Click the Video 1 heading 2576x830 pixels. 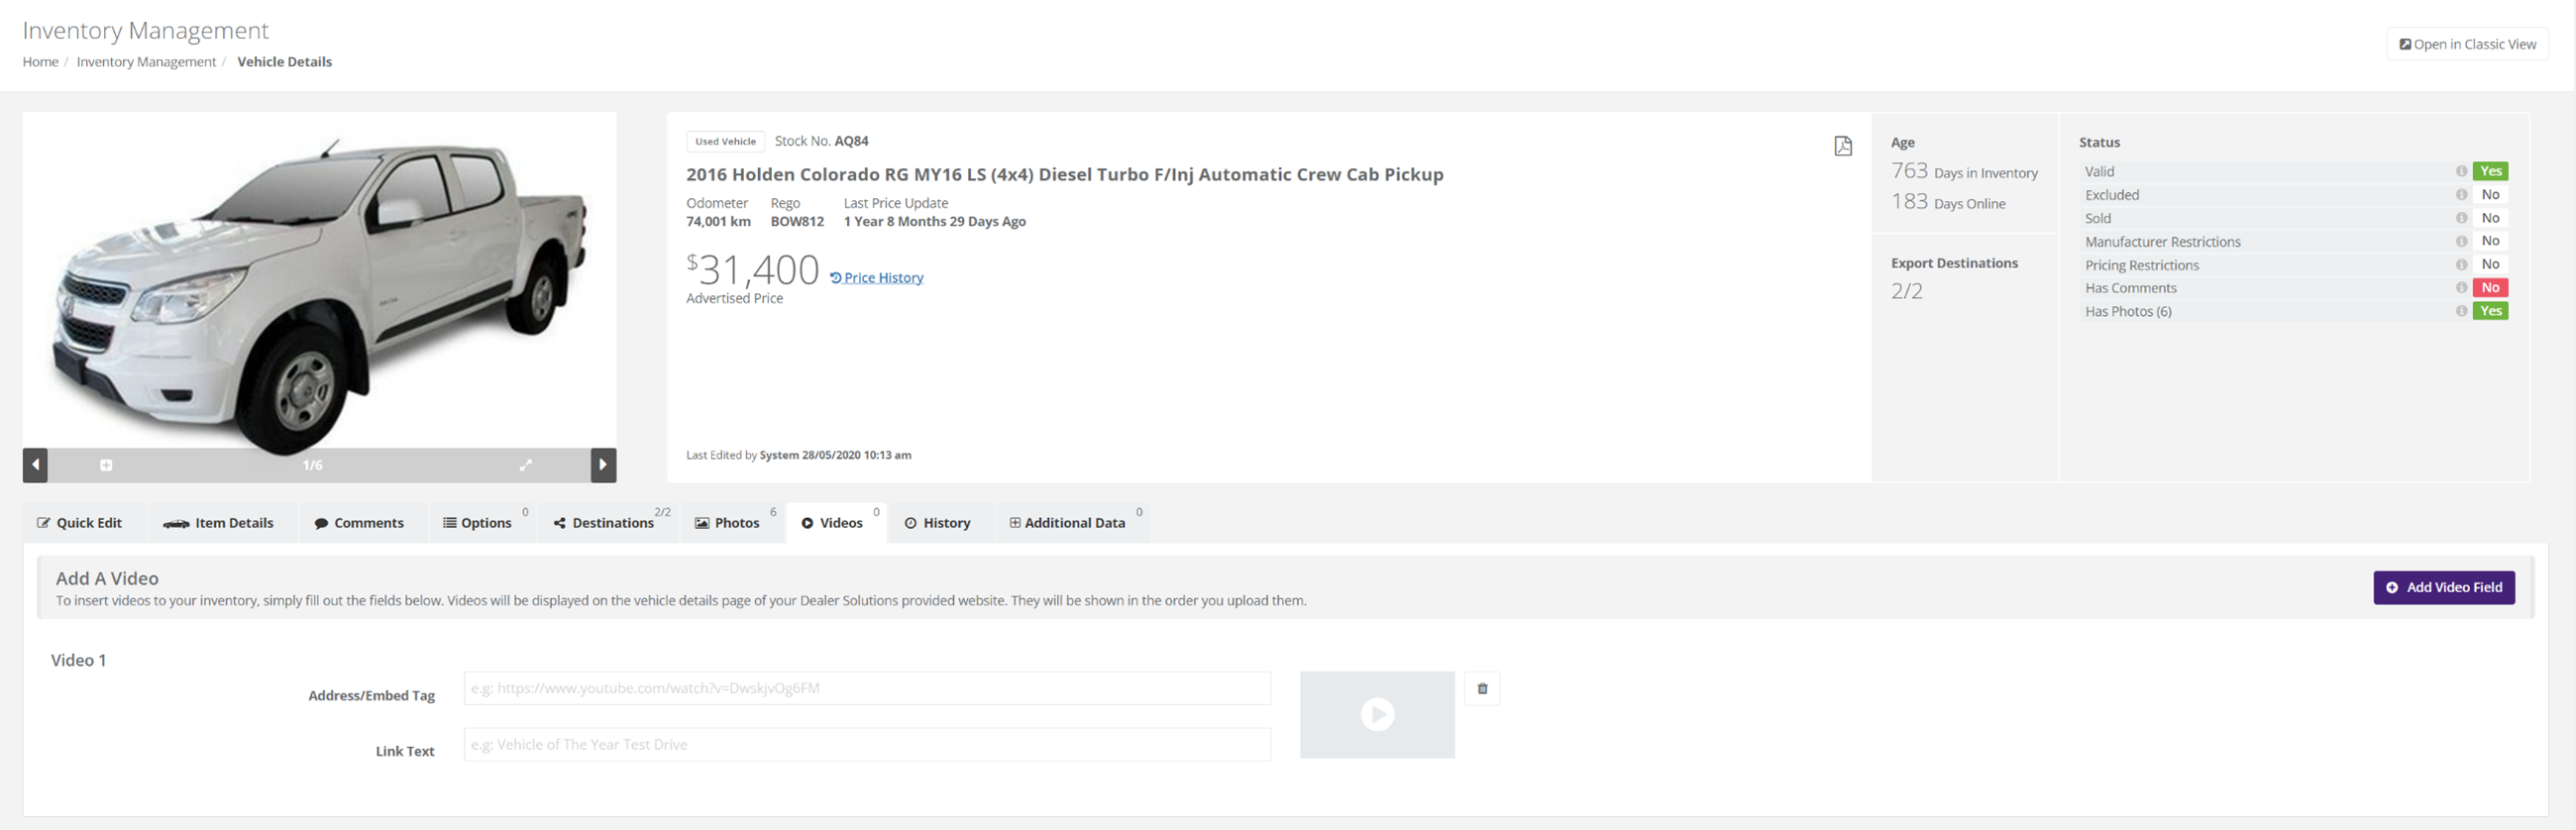point(79,660)
